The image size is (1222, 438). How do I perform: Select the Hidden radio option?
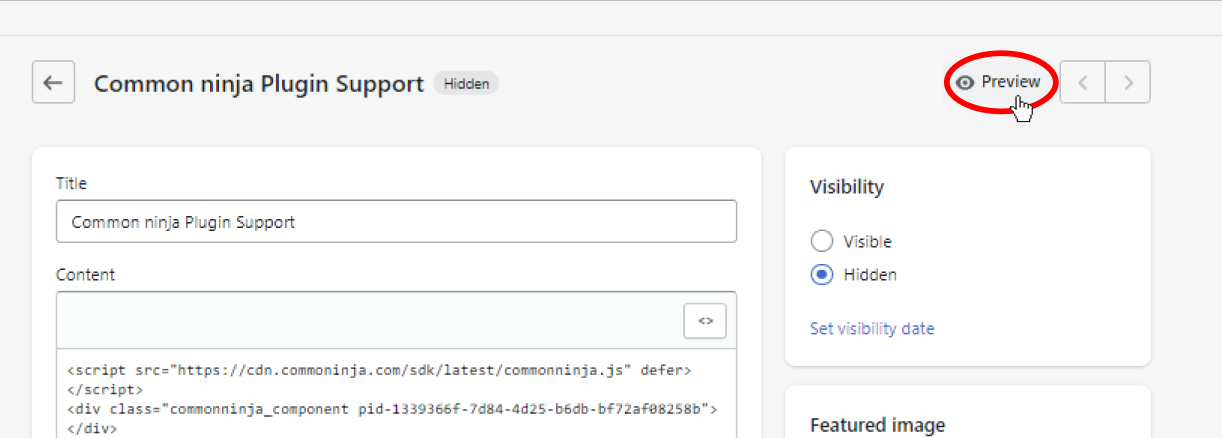pos(822,274)
